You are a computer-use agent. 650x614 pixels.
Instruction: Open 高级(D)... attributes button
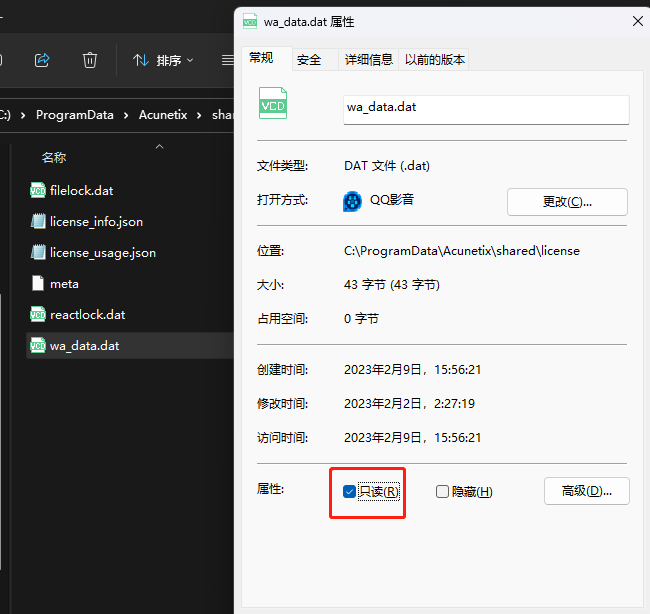(587, 491)
